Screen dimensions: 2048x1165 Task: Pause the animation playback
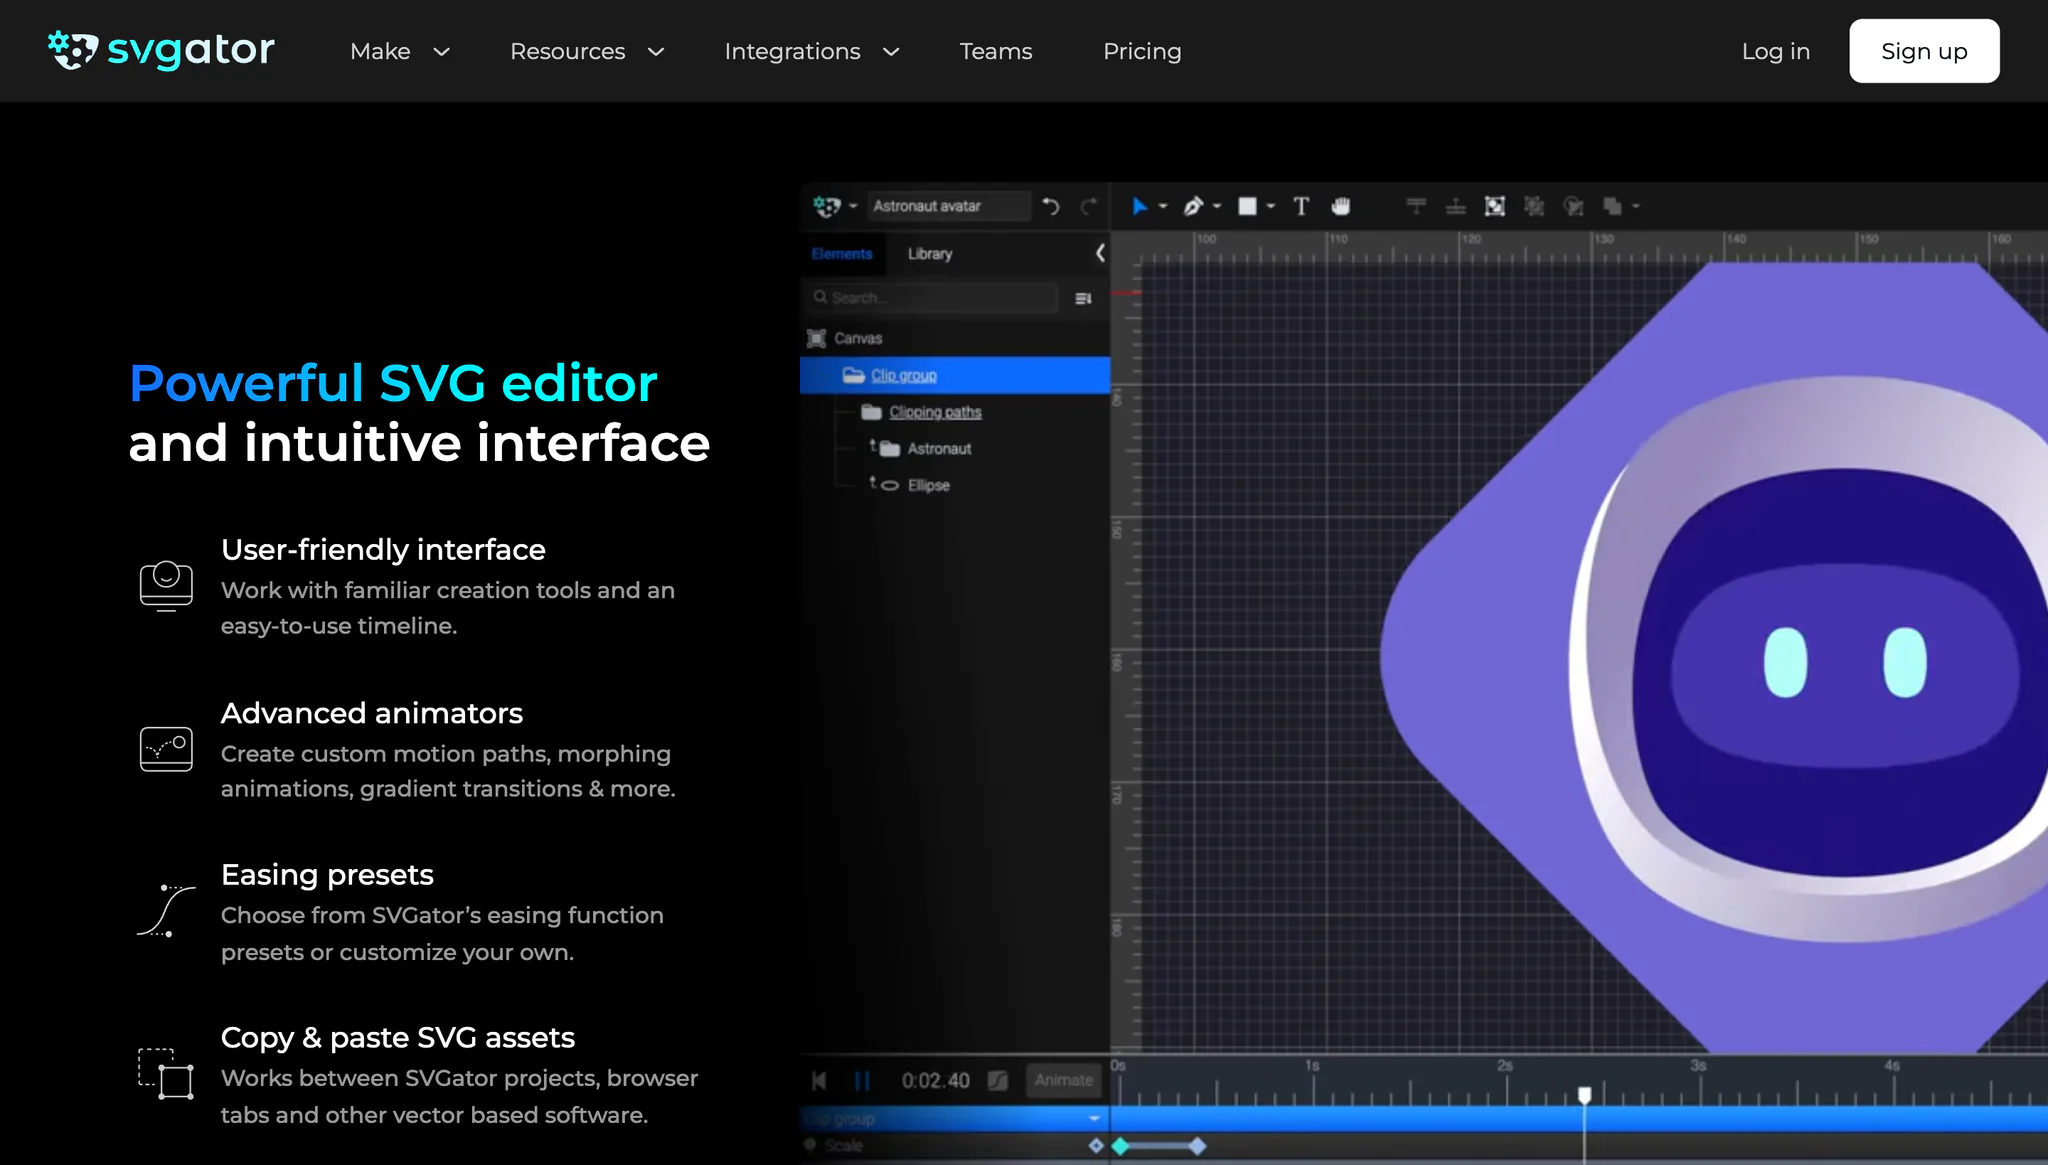click(x=862, y=1080)
